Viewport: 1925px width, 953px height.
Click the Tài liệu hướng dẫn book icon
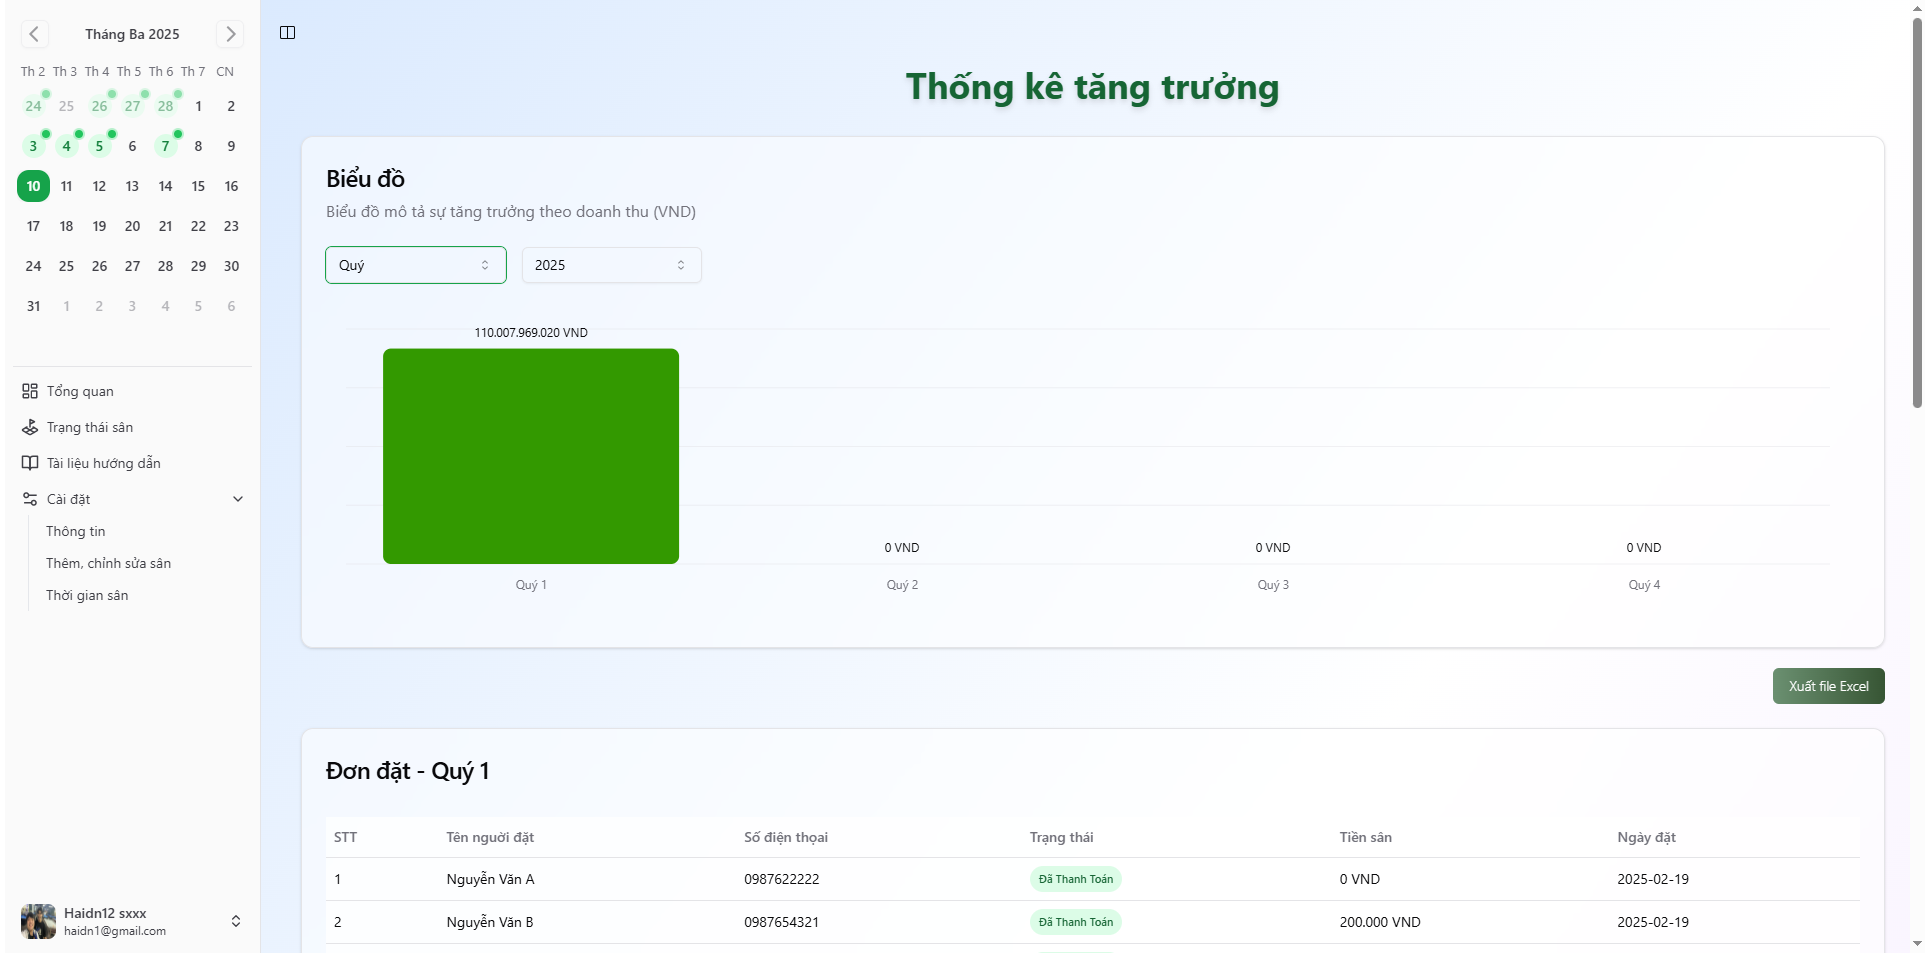tap(30, 463)
